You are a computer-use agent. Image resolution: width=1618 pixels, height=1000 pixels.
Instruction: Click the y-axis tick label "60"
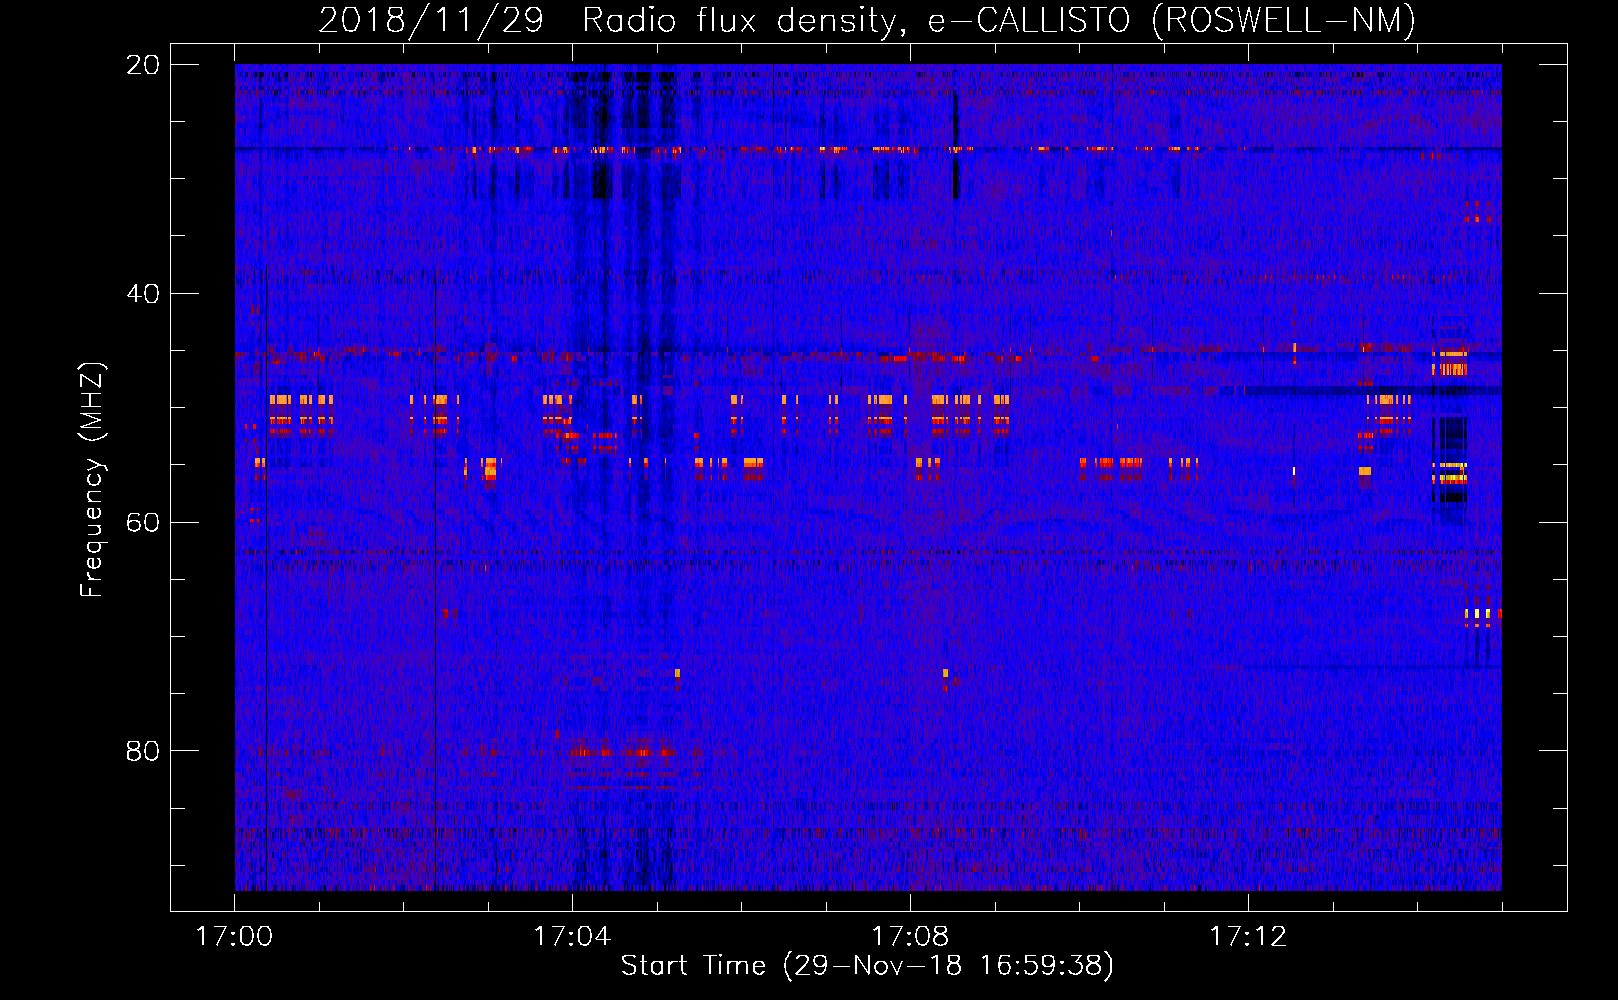tap(143, 522)
